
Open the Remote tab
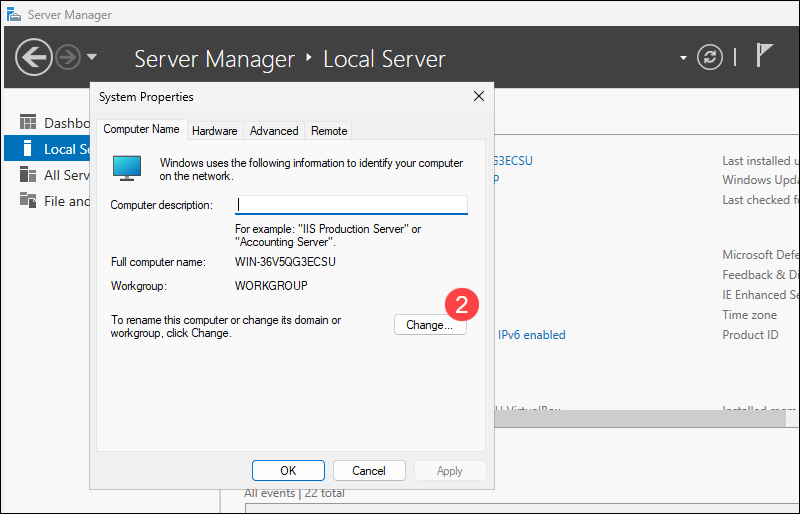[329, 131]
